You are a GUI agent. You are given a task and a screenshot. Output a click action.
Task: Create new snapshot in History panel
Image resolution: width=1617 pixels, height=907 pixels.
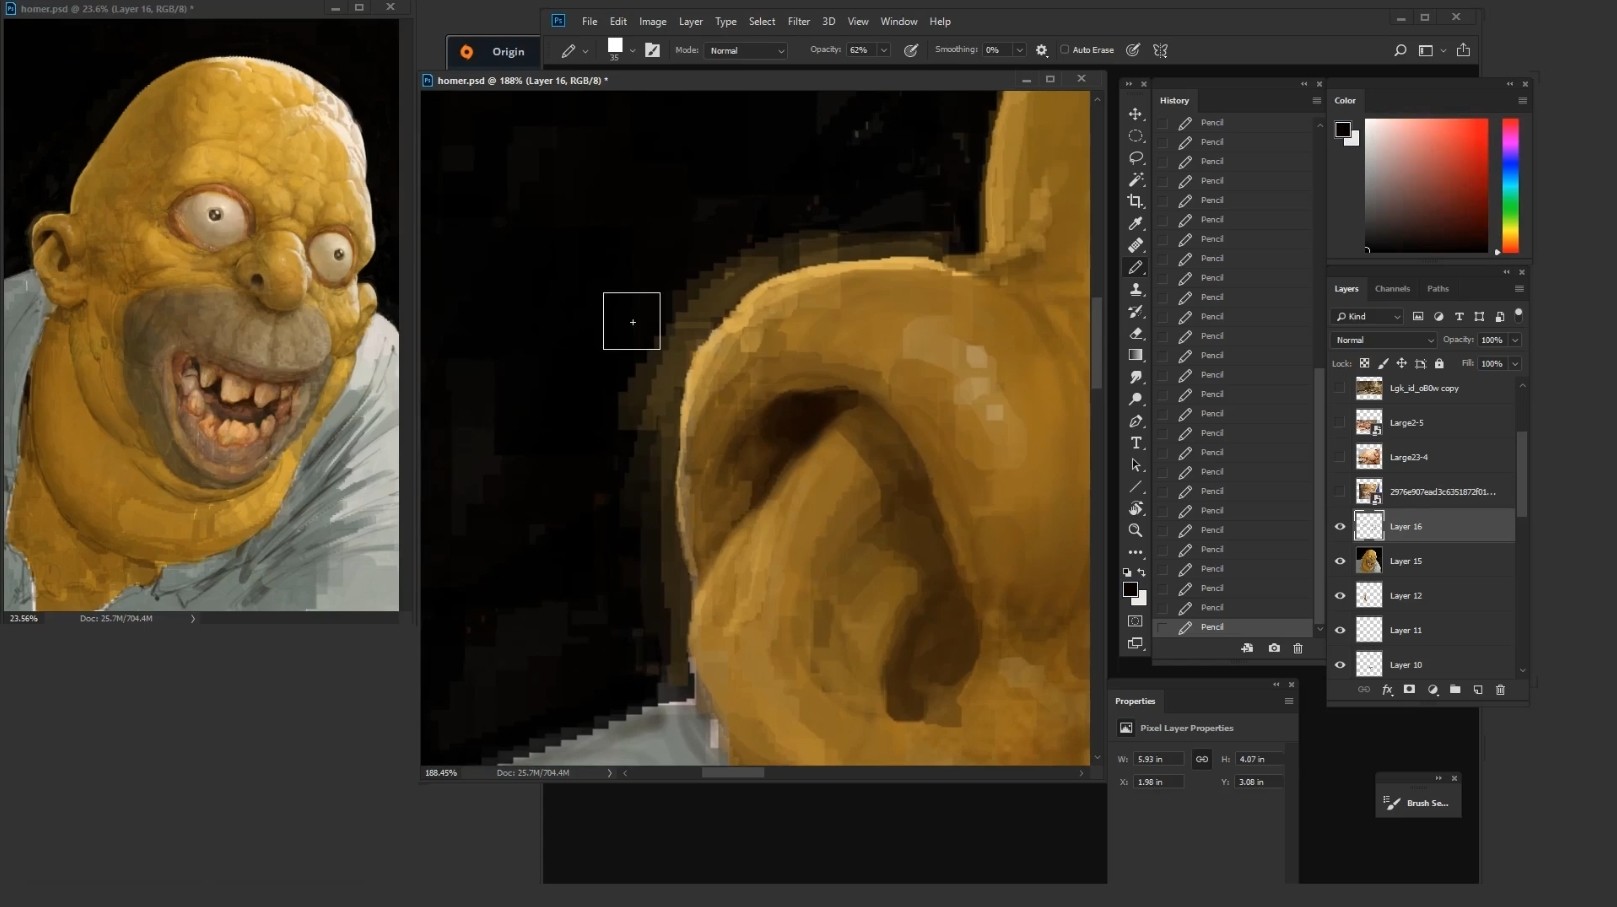pos(1274,648)
